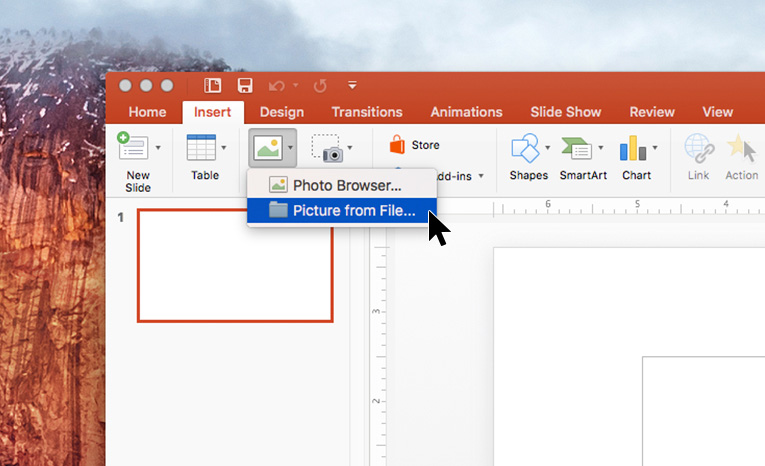Open the Shapes dropdown arrow
This screenshot has width=765, height=466.
(x=547, y=147)
